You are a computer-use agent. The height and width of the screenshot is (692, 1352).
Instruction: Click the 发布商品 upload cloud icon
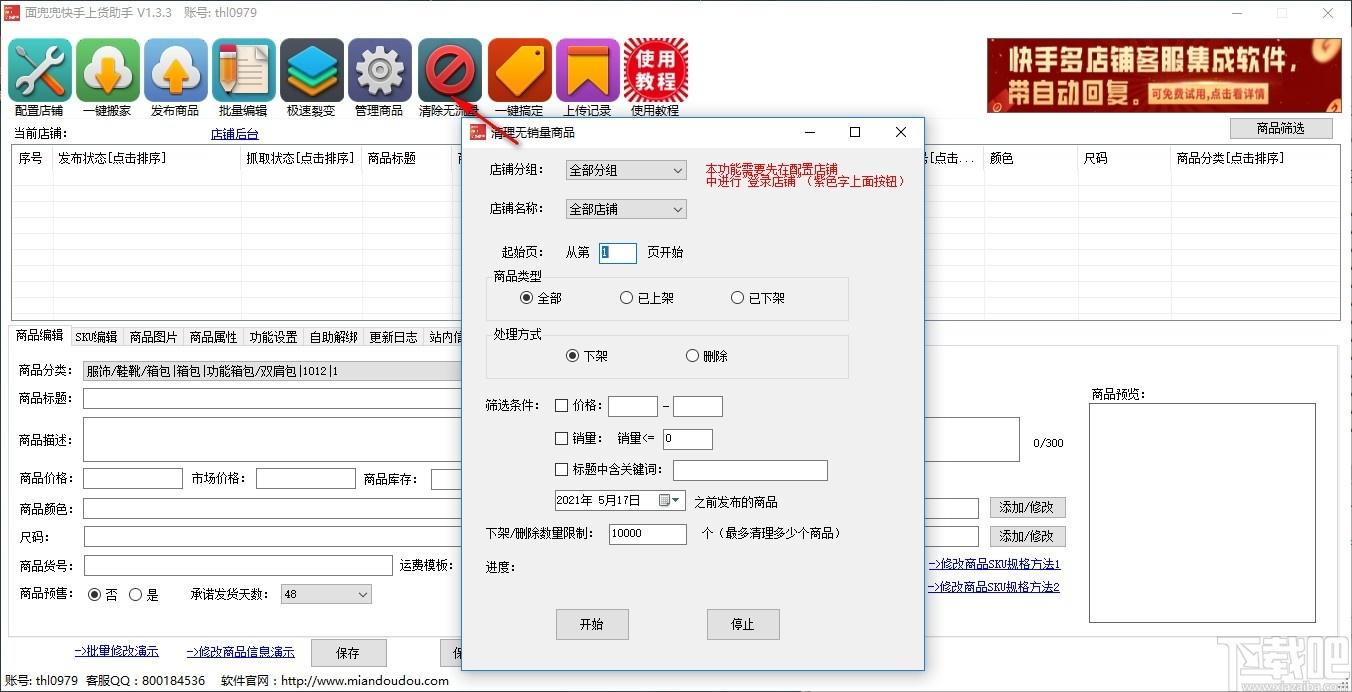point(176,71)
